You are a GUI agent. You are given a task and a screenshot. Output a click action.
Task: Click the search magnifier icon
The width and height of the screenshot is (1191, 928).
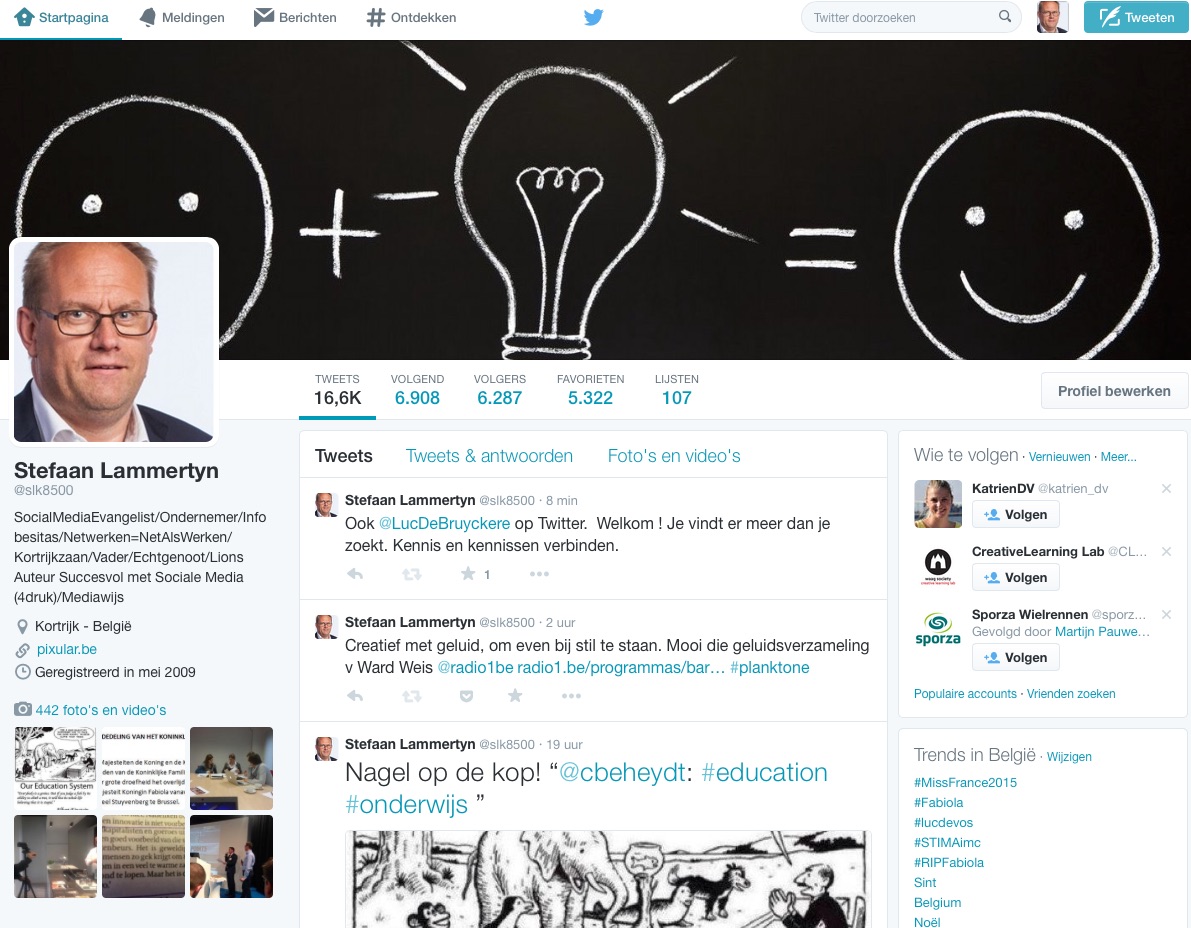(x=1005, y=16)
